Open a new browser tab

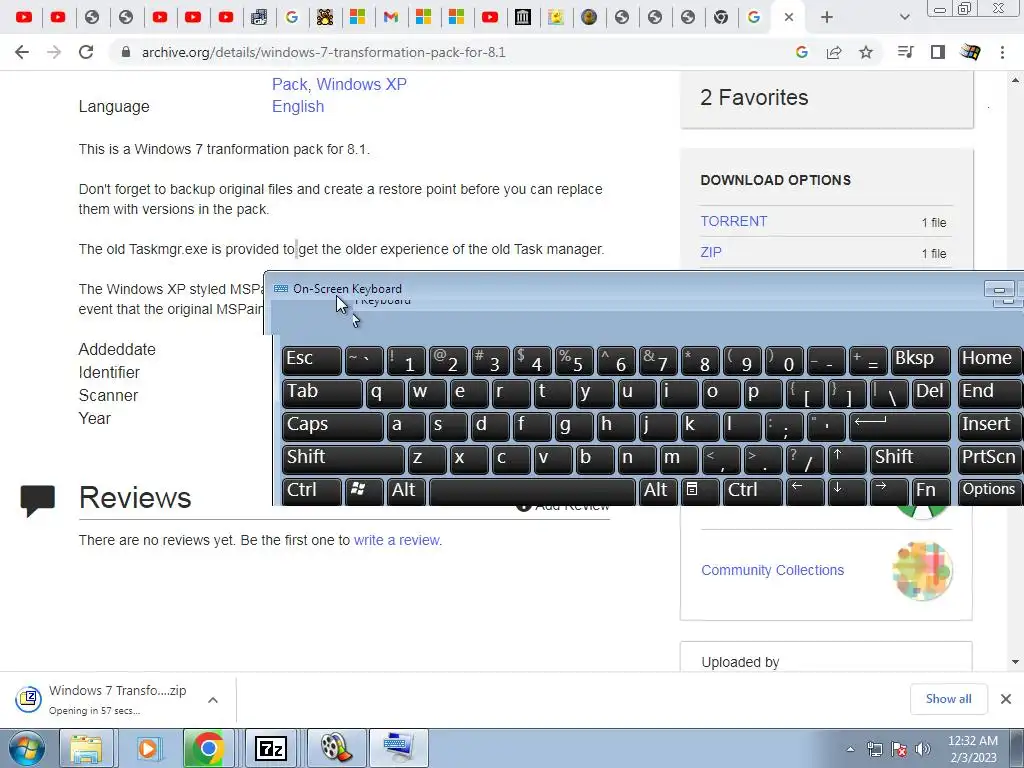[827, 18]
